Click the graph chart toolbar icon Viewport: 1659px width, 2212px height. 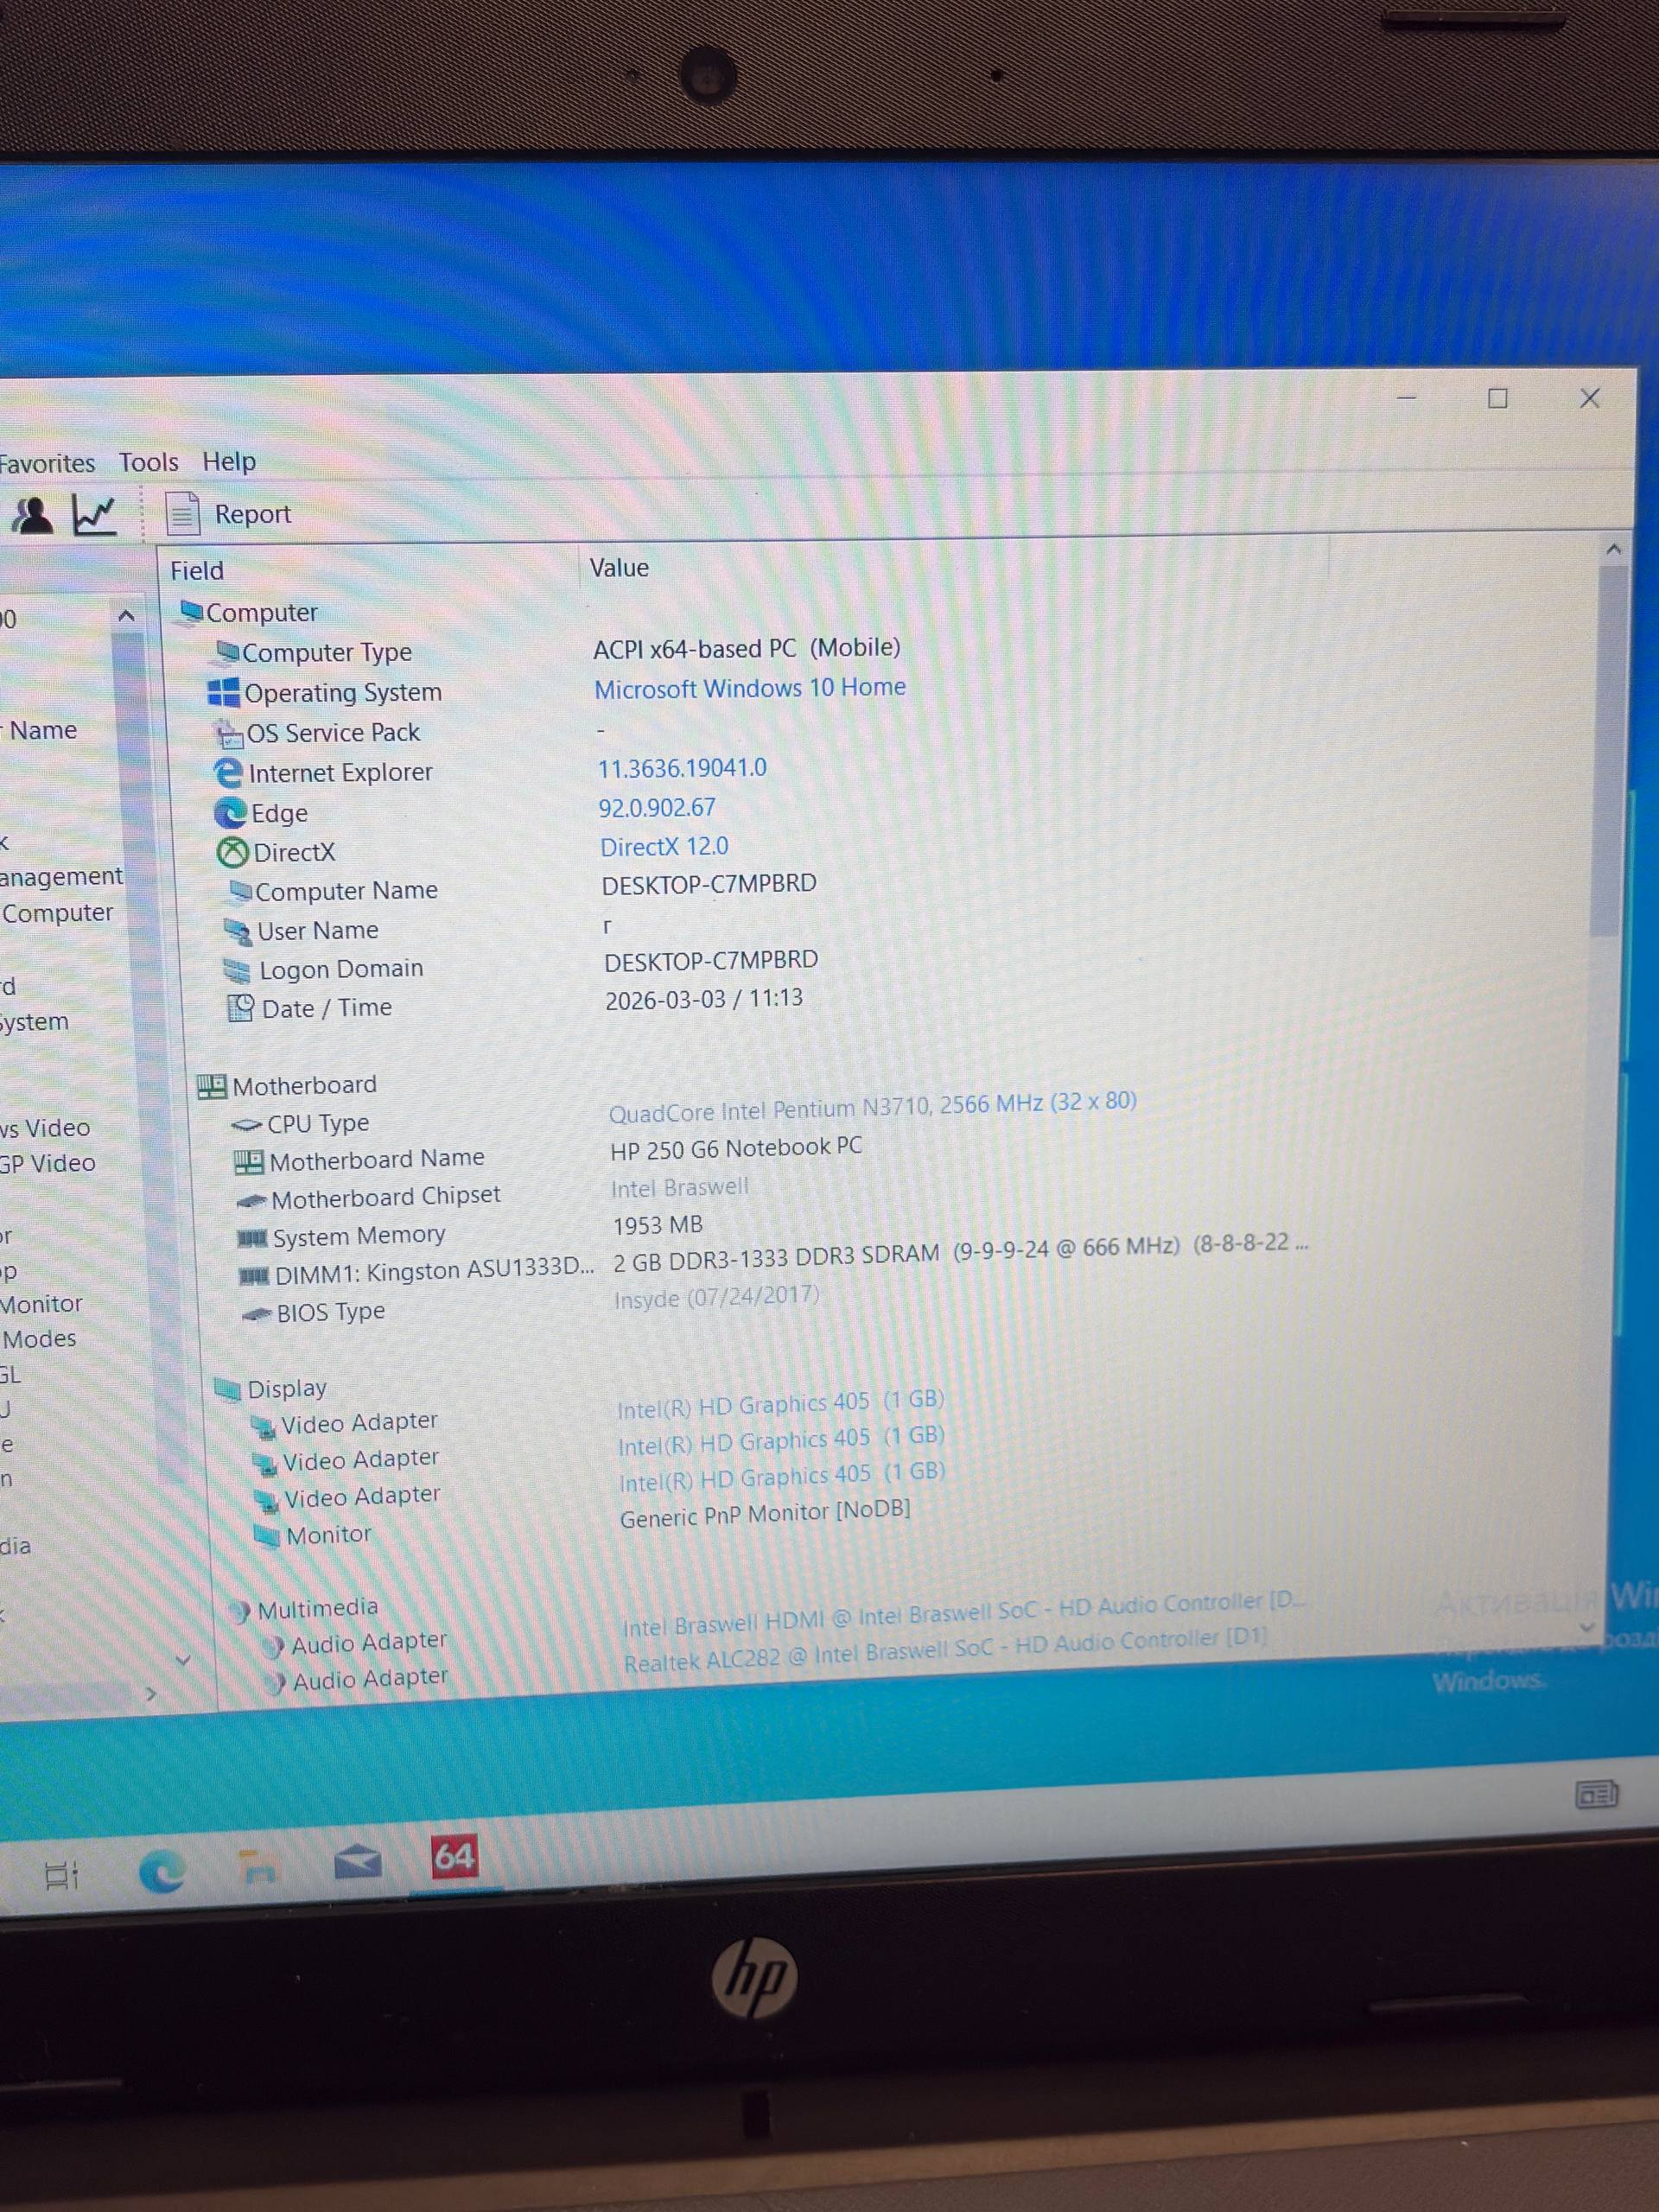[94, 516]
